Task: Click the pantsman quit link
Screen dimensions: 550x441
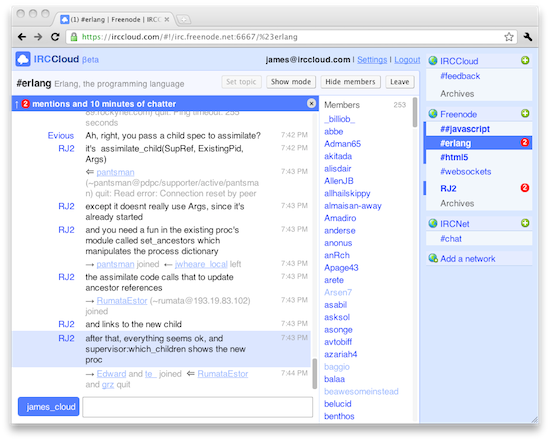Action: (x=115, y=172)
